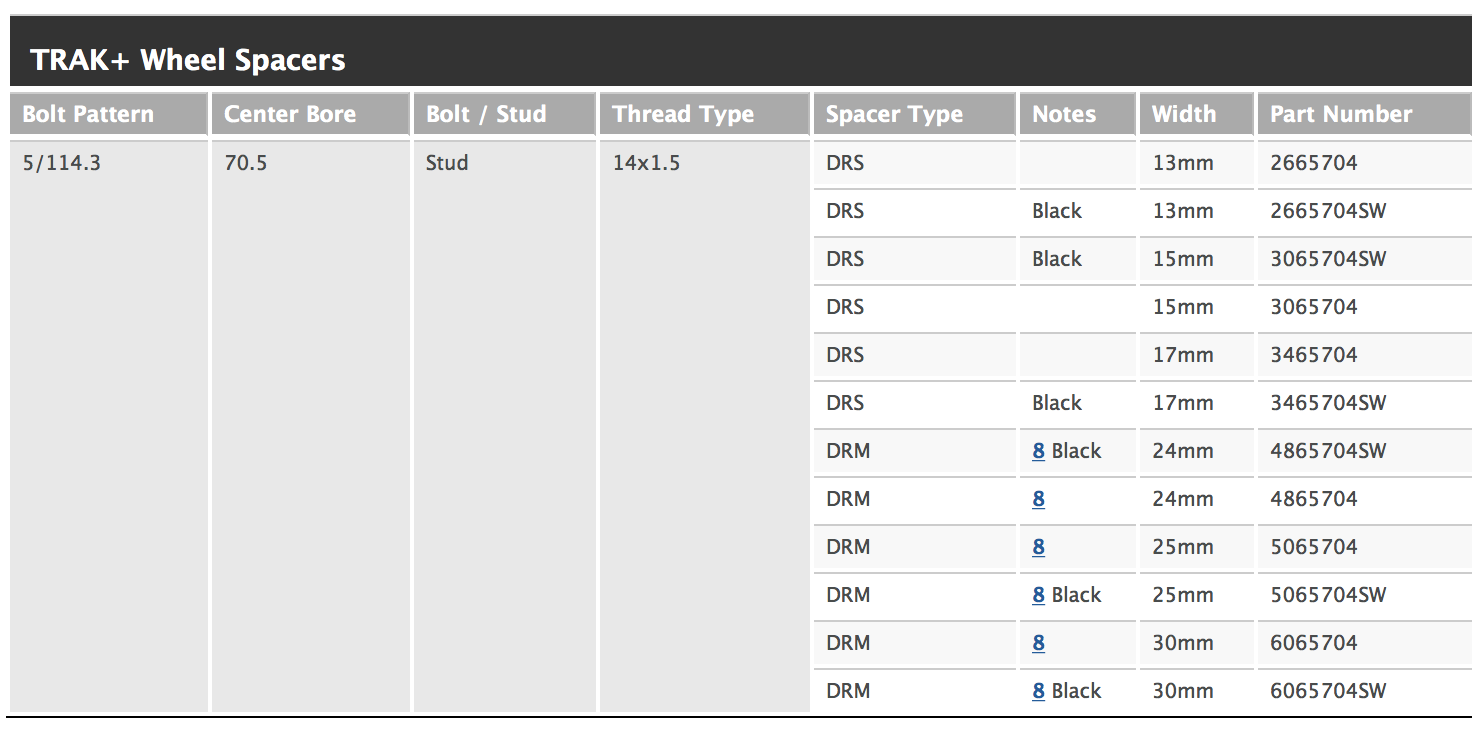Click the 70.5 center bore cell
Screen dimensions: 1472x734
point(246,163)
